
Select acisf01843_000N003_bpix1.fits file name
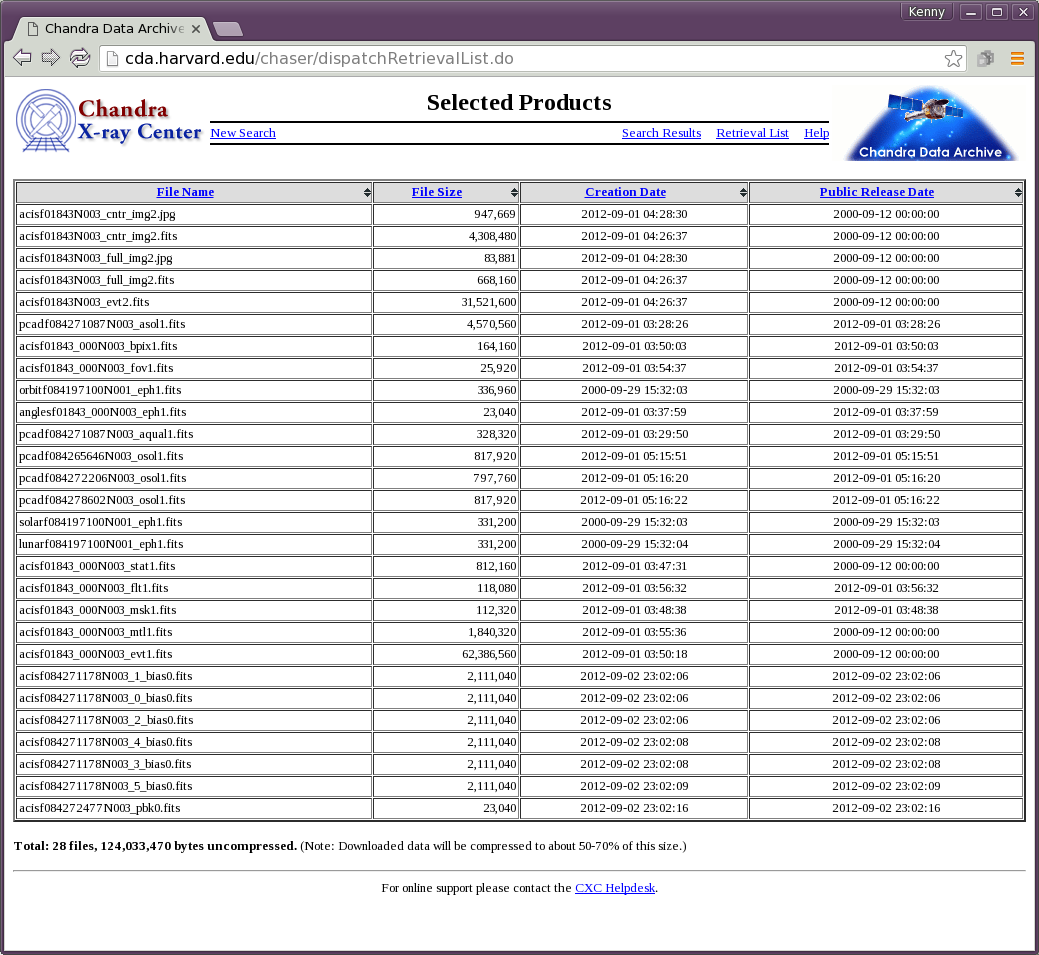tap(98, 345)
